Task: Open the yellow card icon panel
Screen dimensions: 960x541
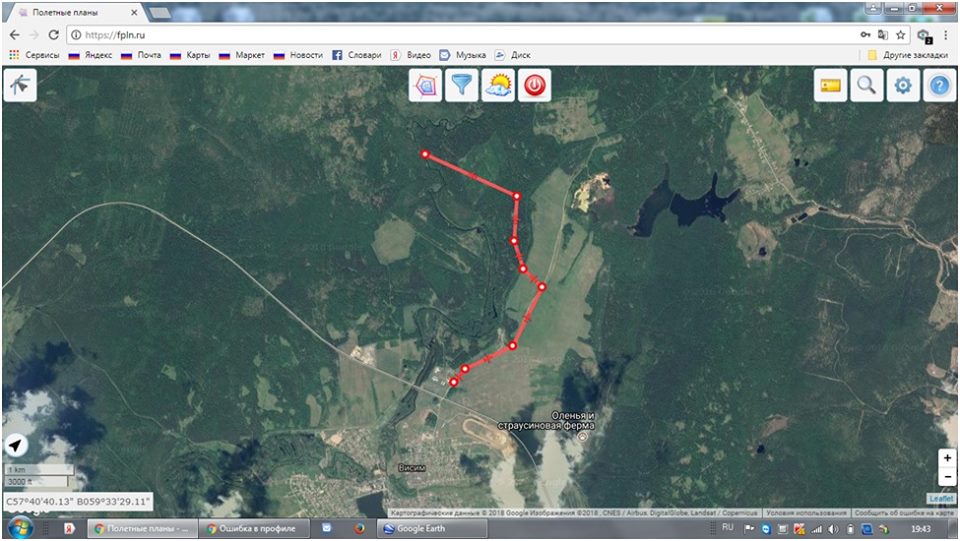Action: pyautogui.click(x=830, y=86)
